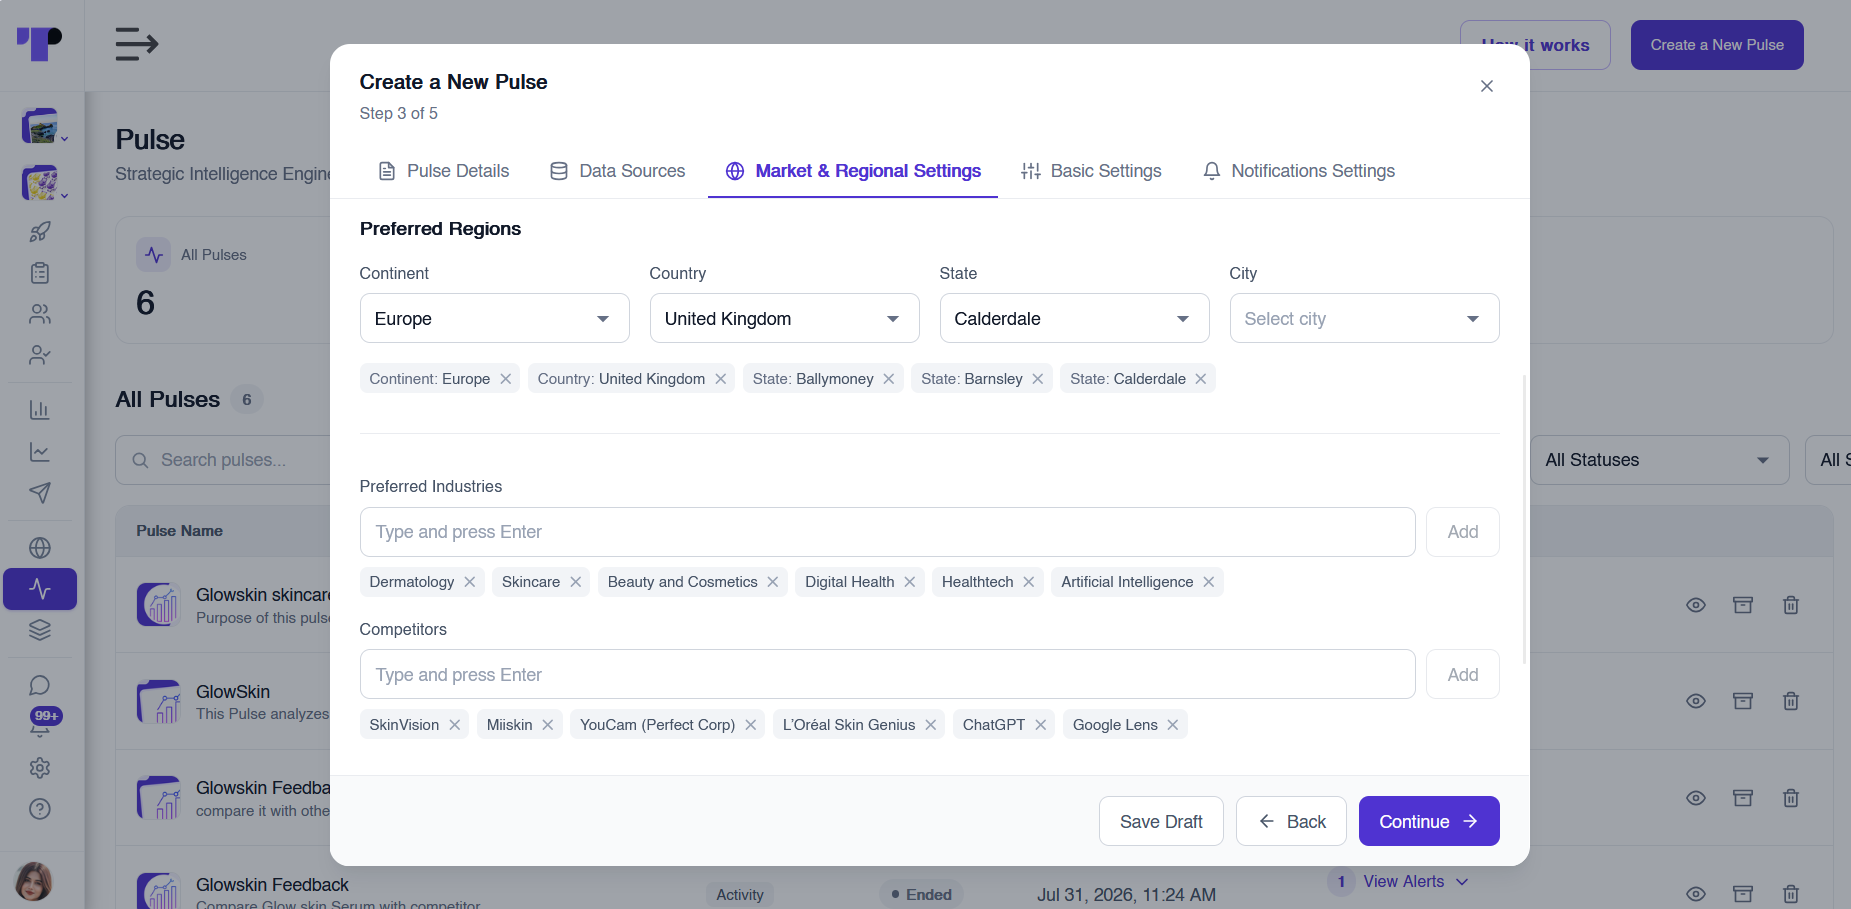This screenshot has height=909, width=1851.
Task: Open the help question mark icon
Action: click(x=40, y=809)
